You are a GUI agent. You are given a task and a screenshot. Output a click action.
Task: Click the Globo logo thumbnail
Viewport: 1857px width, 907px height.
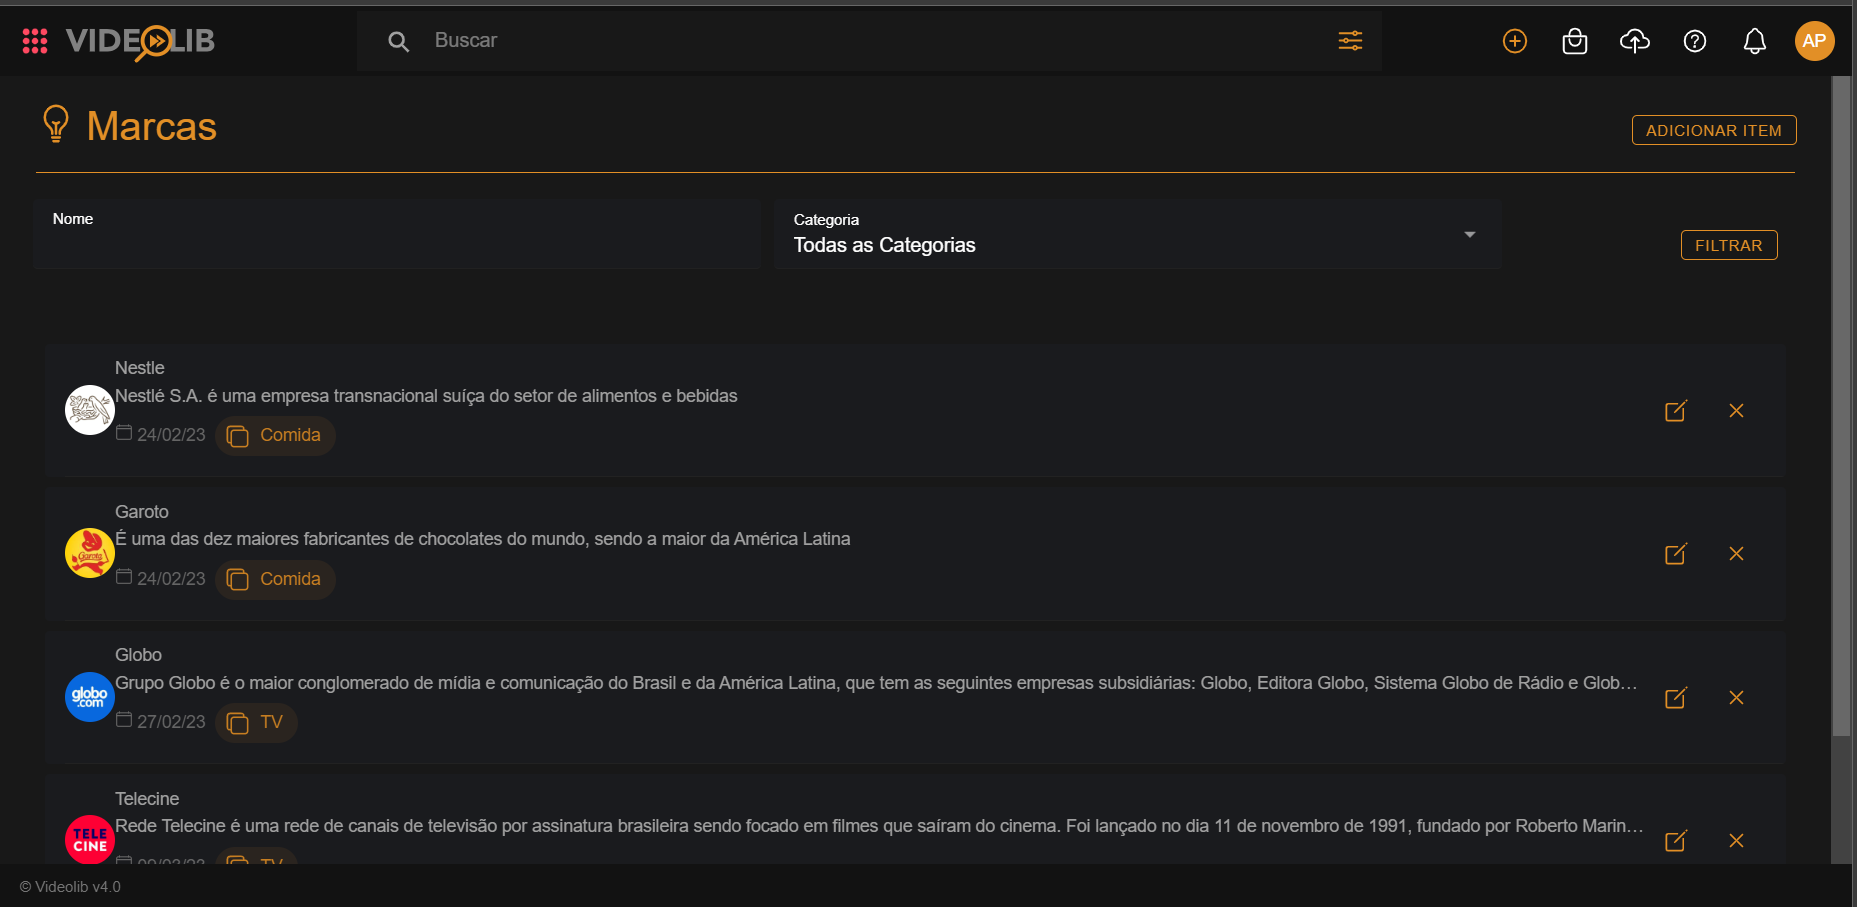tap(90, 697)
